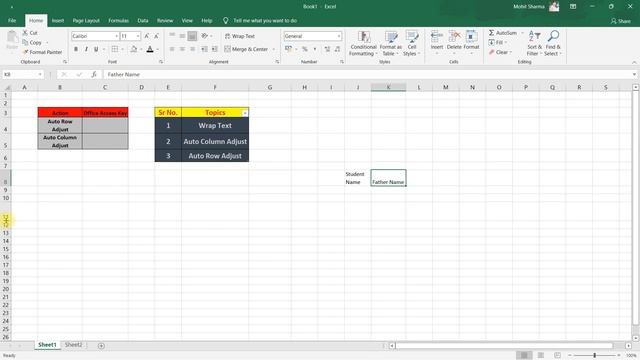Open the Format cells menu

471,41
